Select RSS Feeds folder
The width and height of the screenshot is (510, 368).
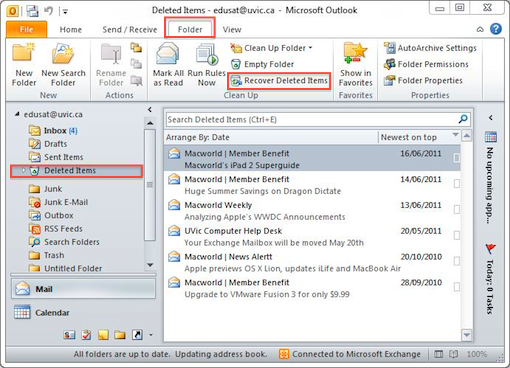(56, 229)
